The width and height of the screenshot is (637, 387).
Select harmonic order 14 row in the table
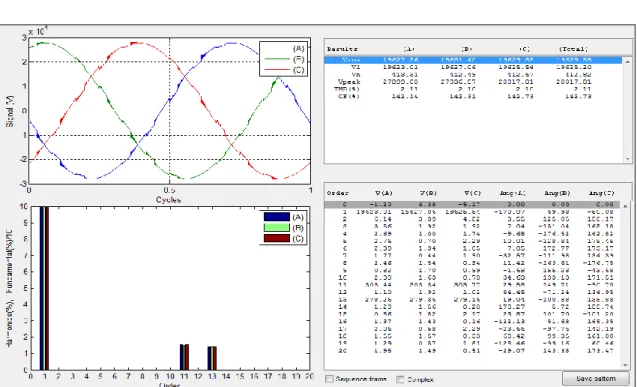(x=472, y=307)
